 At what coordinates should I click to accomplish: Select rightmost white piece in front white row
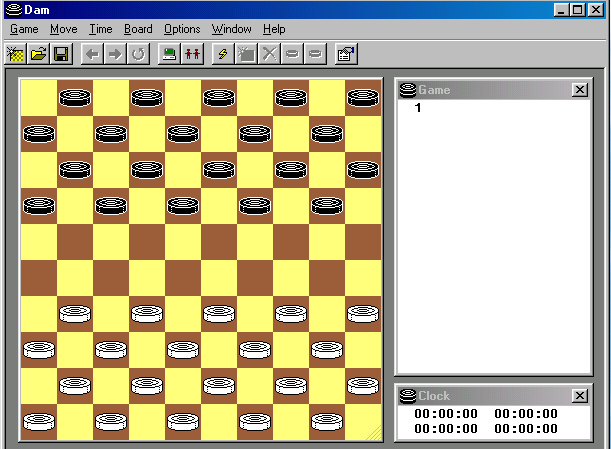coord(363,314)
